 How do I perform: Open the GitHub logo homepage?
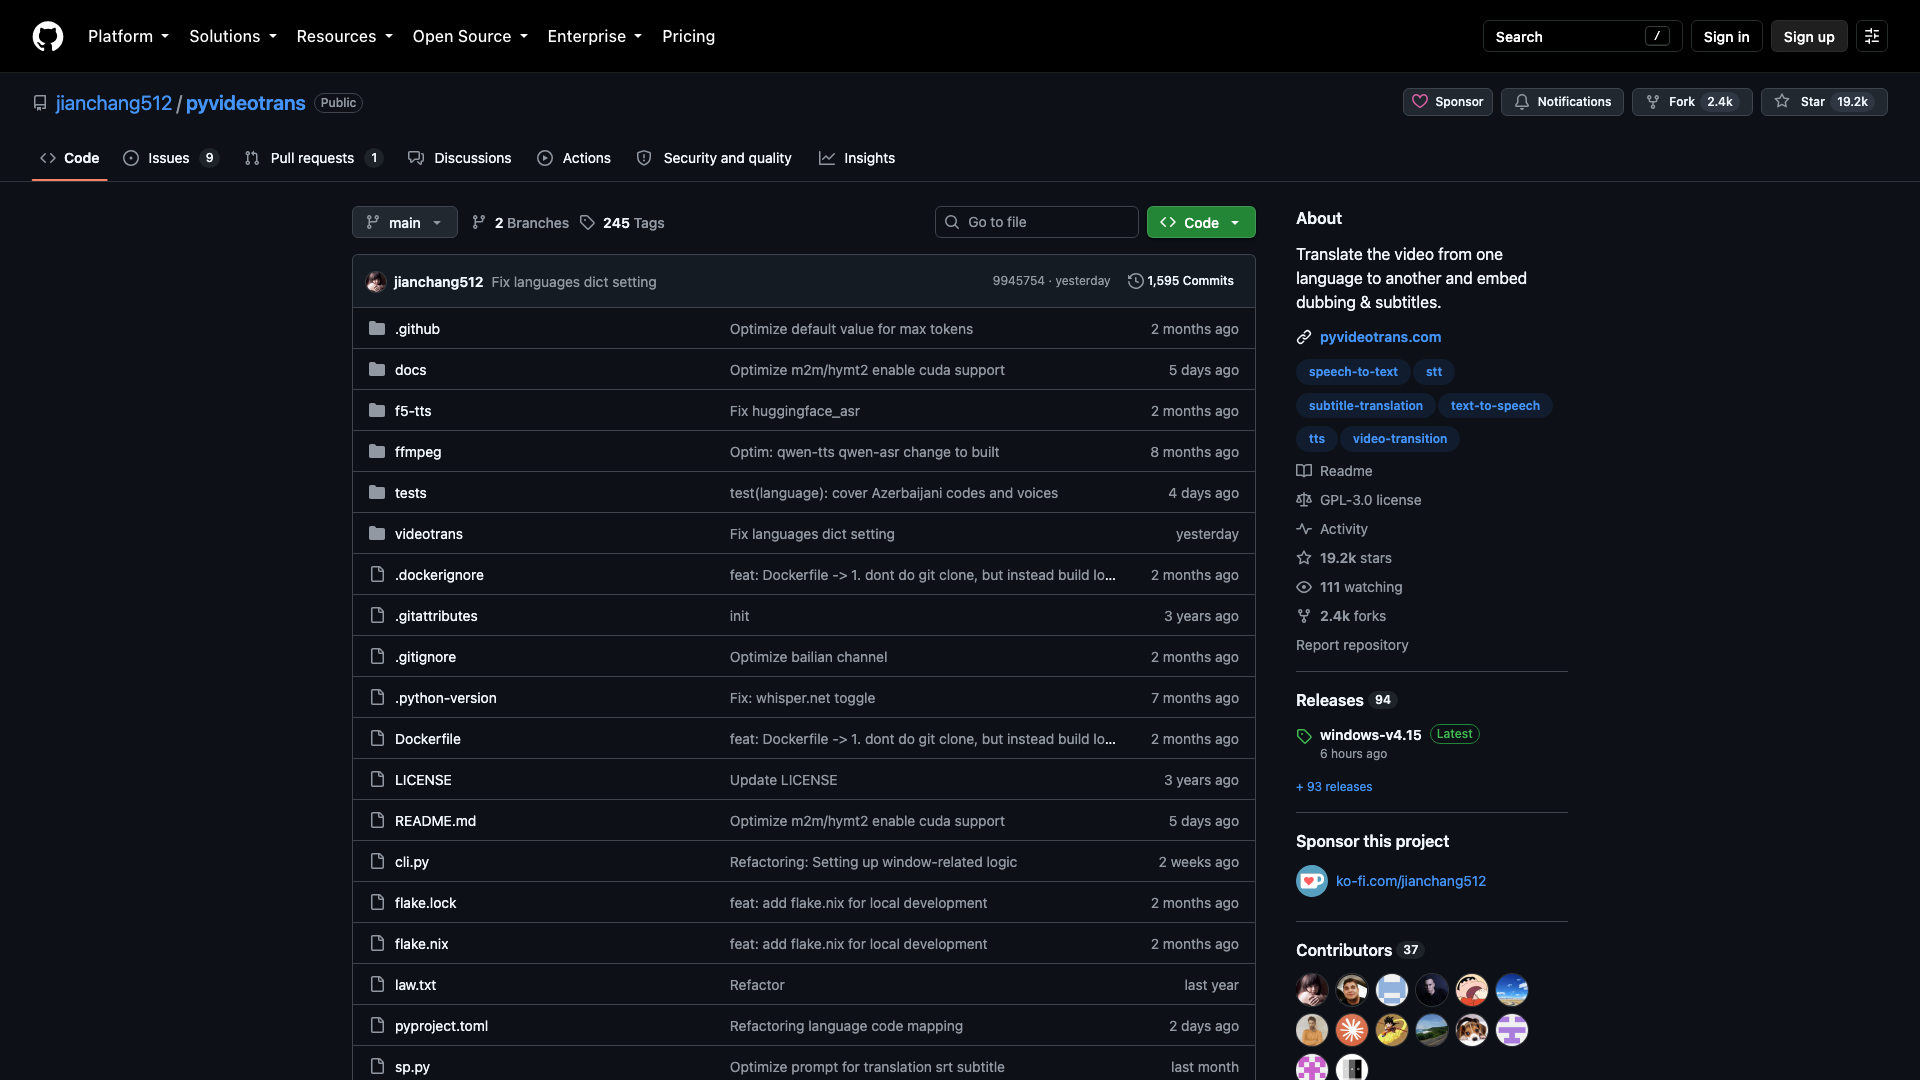[48, 36]
